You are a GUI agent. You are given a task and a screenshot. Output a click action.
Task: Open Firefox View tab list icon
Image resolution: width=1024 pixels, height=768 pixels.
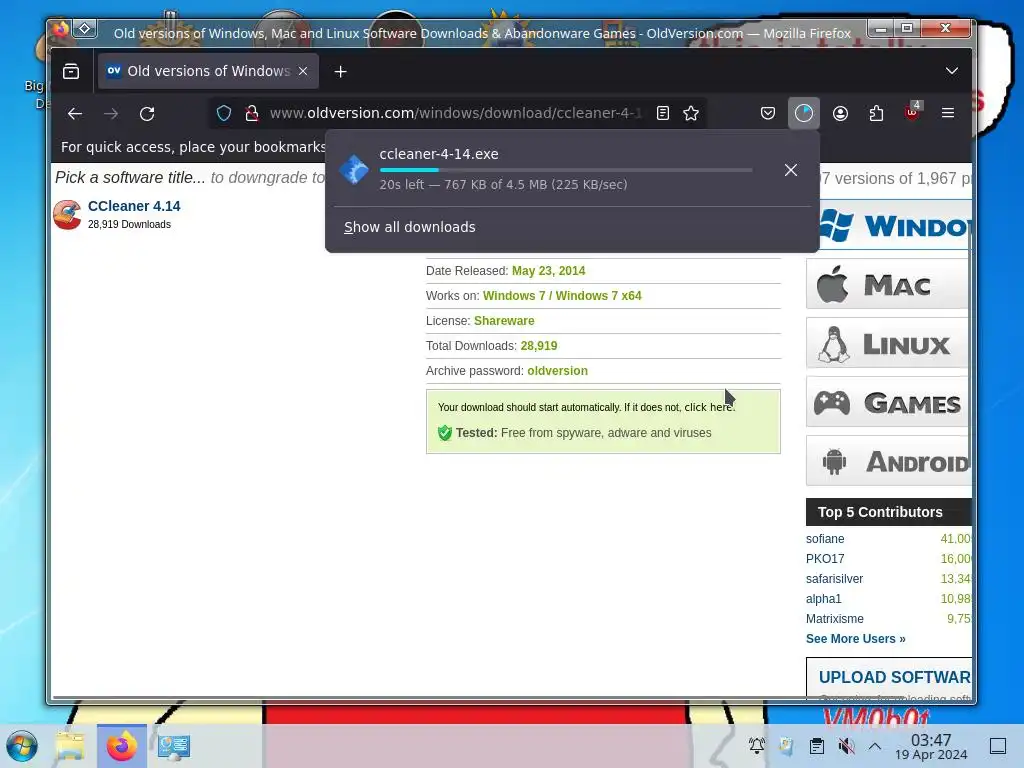tap(71, 71)
